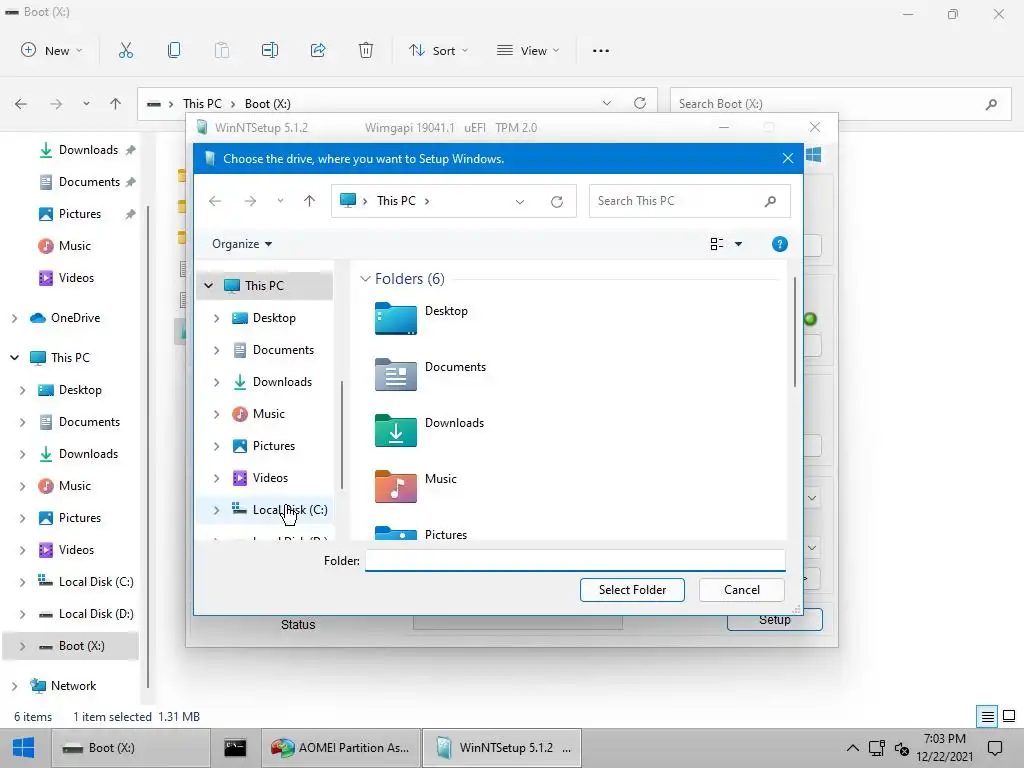Image resolution: width=1024 pixels, height=768 pixels.
Task: Click the Windows Start button
Action: (24, 748)
